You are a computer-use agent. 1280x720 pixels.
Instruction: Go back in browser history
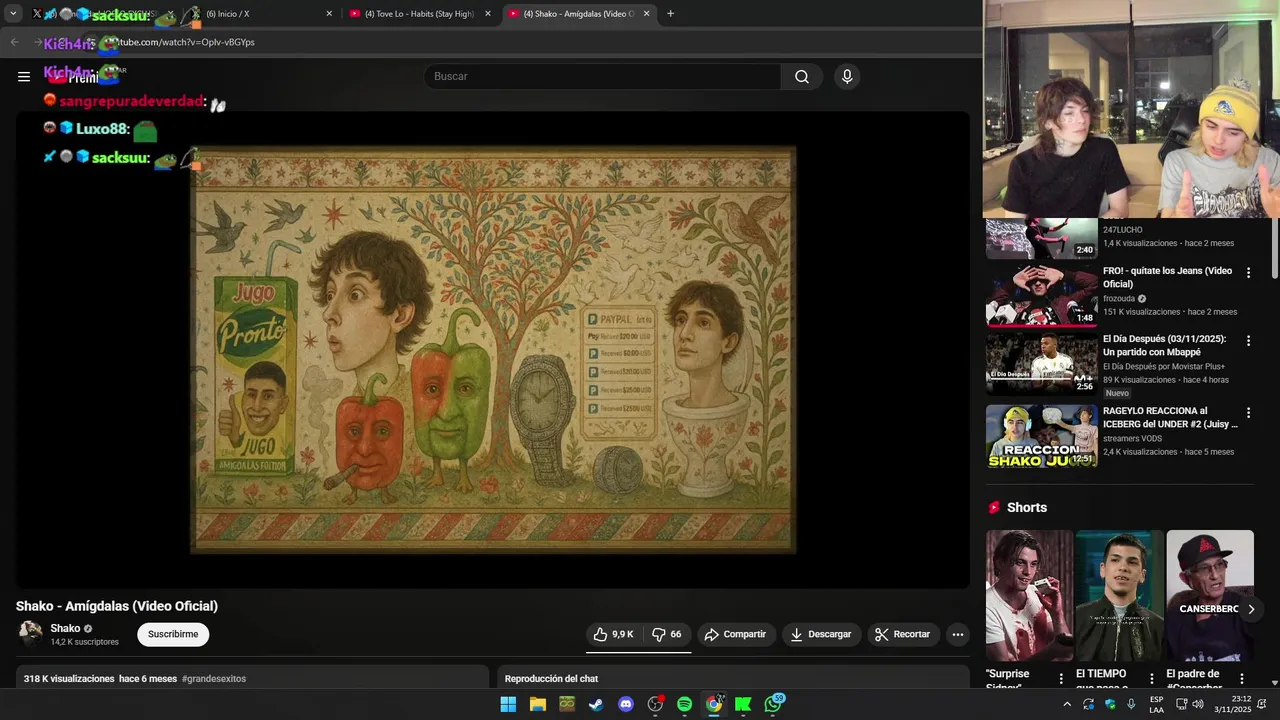click(x=14, y=42)
